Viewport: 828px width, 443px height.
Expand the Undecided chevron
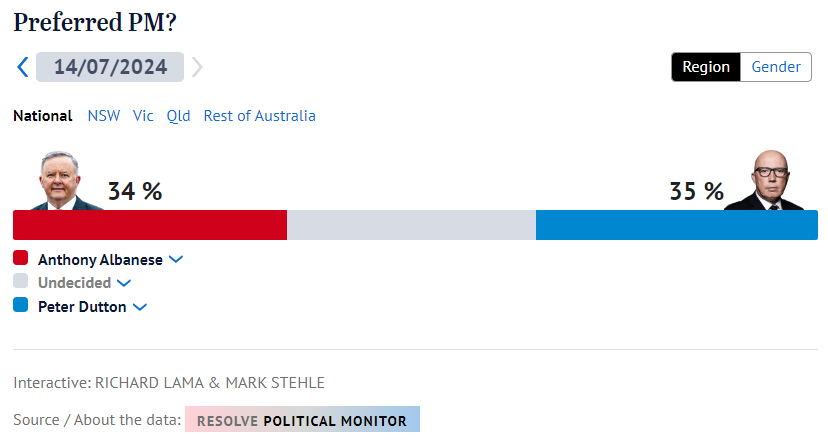[x=124, y=283]
